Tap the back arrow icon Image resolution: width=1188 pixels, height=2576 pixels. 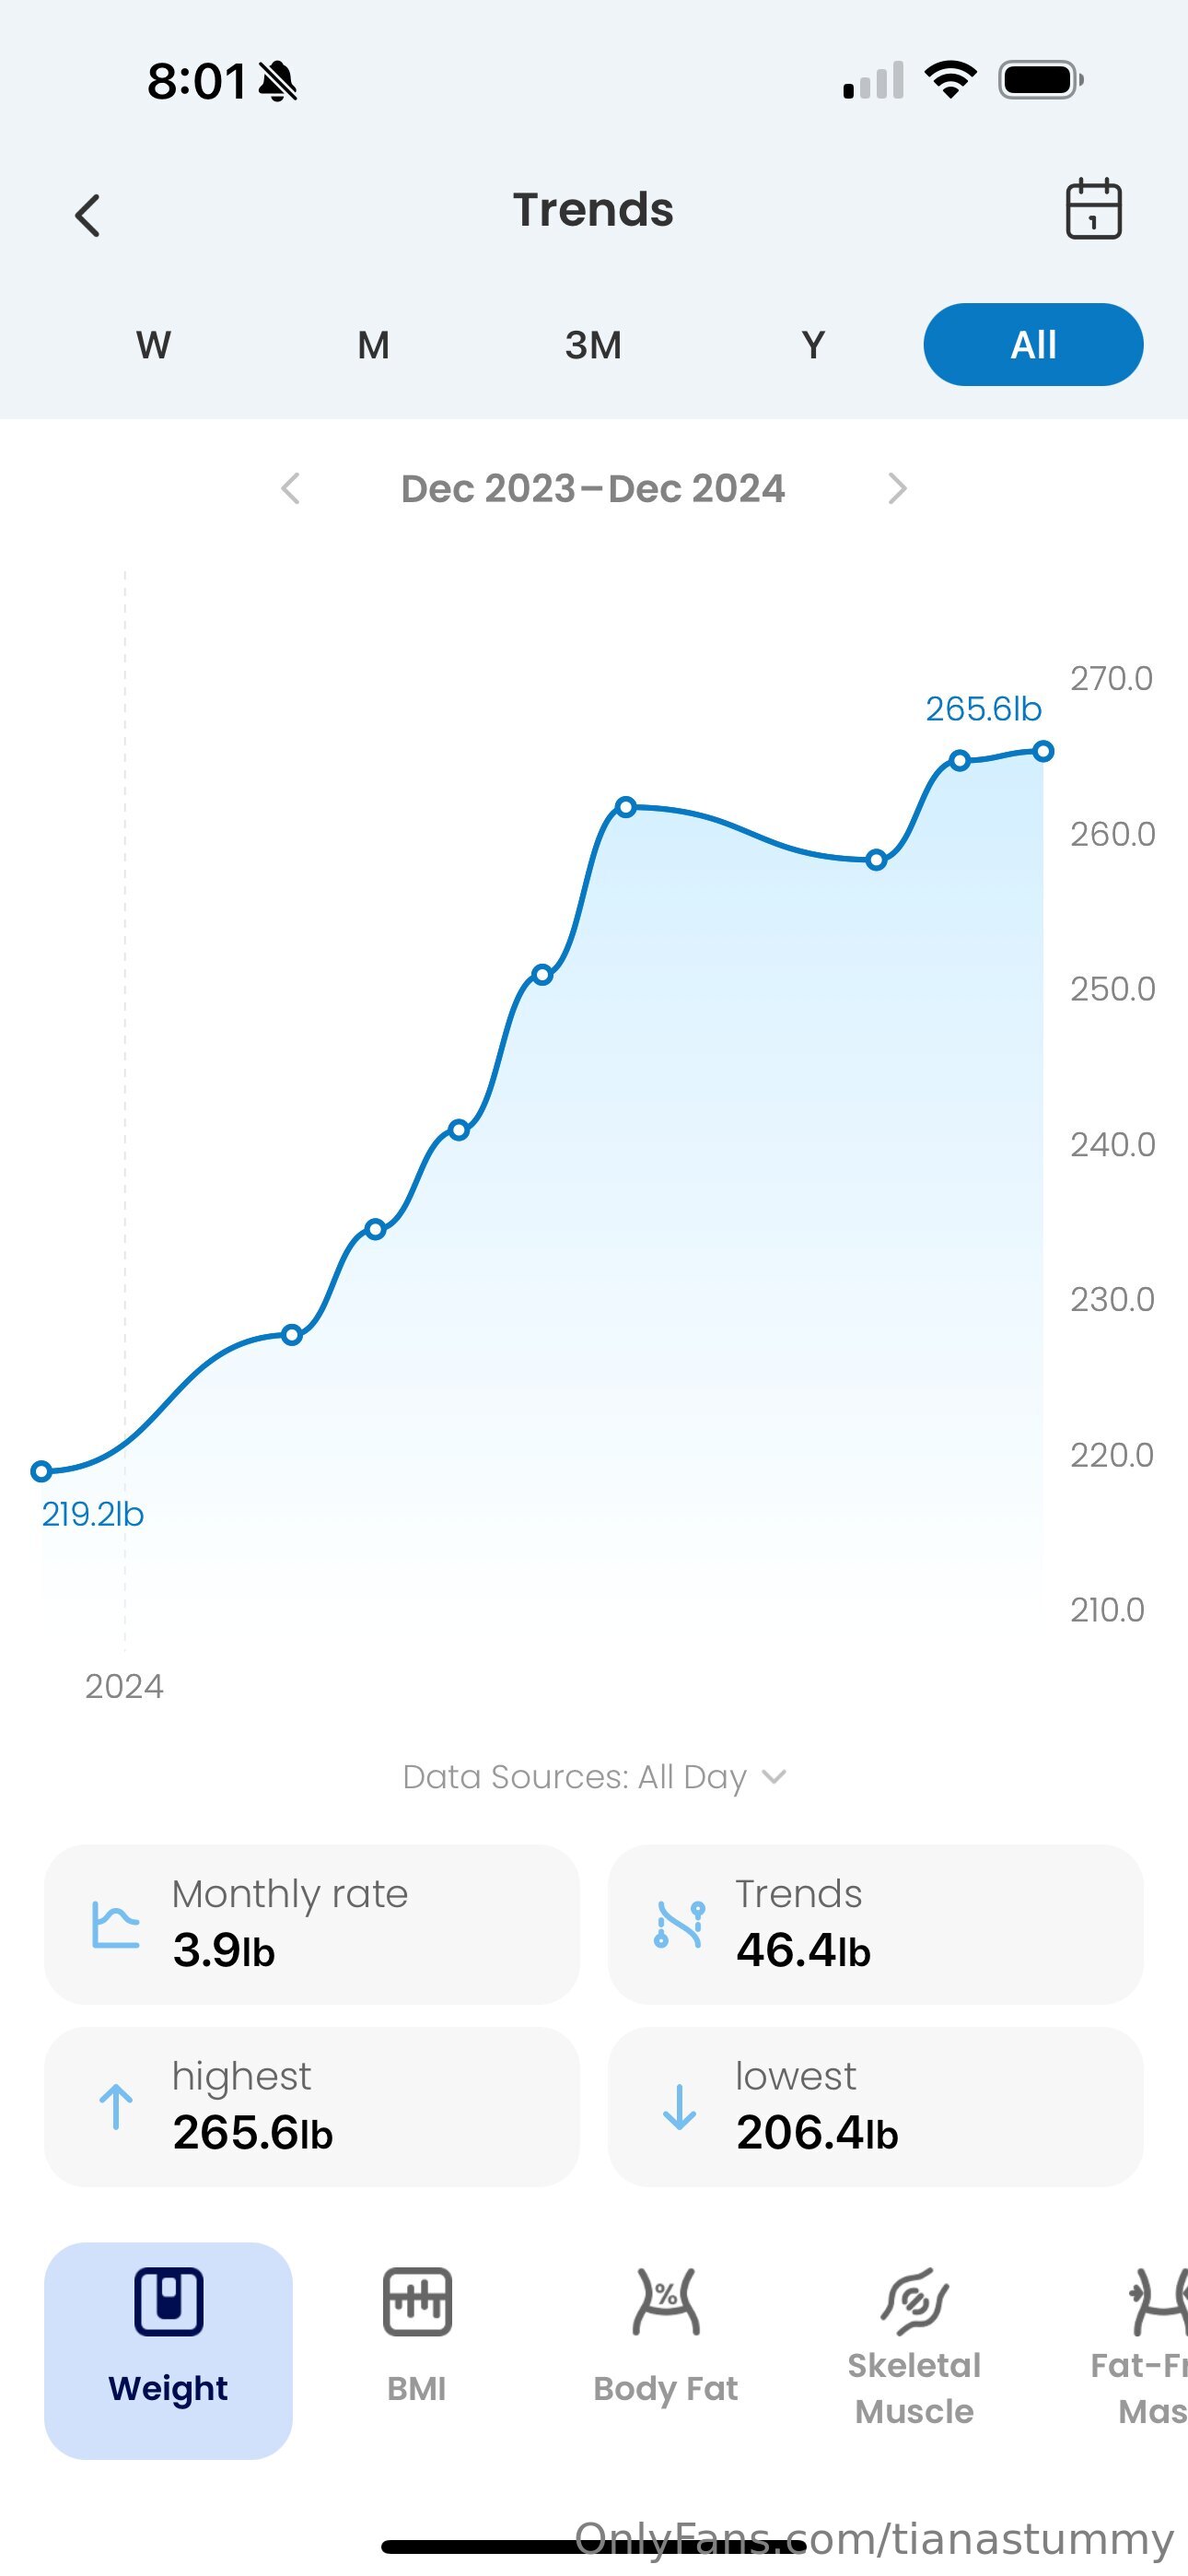[x=88, y=215]
